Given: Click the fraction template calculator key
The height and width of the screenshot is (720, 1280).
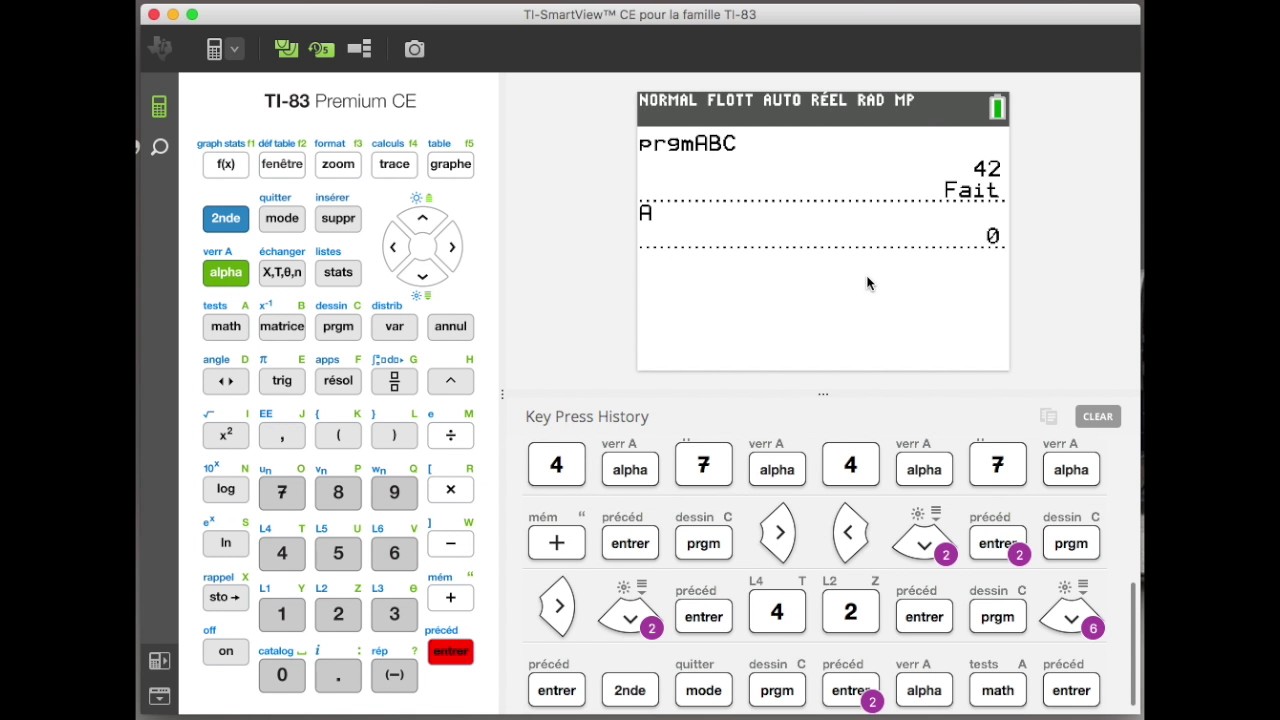Looking at the screenshot, I should click(394, 381).
